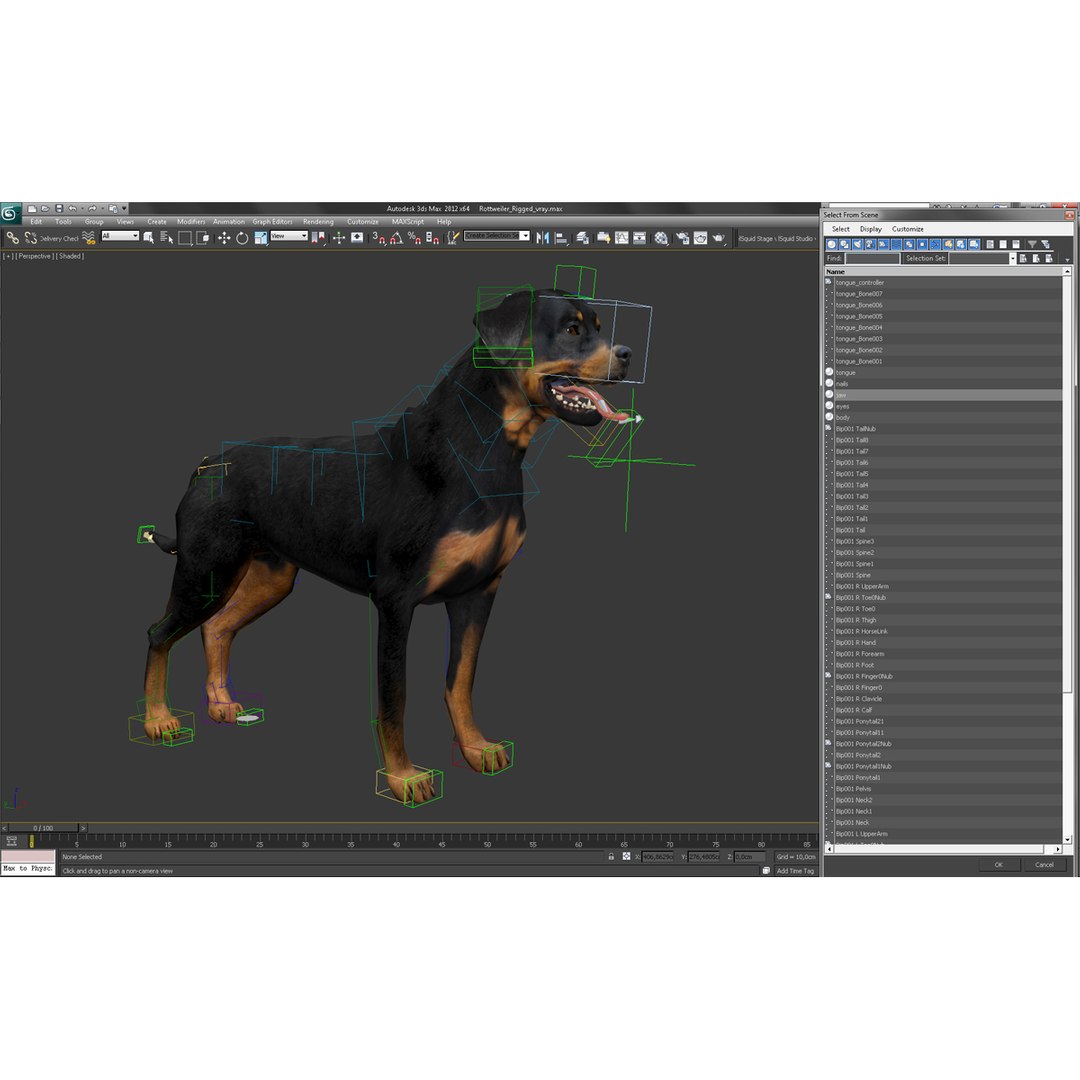The width and height of the screenshot is (1080, 1080).
Task: Open the Animation menu
Action: point(229,222)
